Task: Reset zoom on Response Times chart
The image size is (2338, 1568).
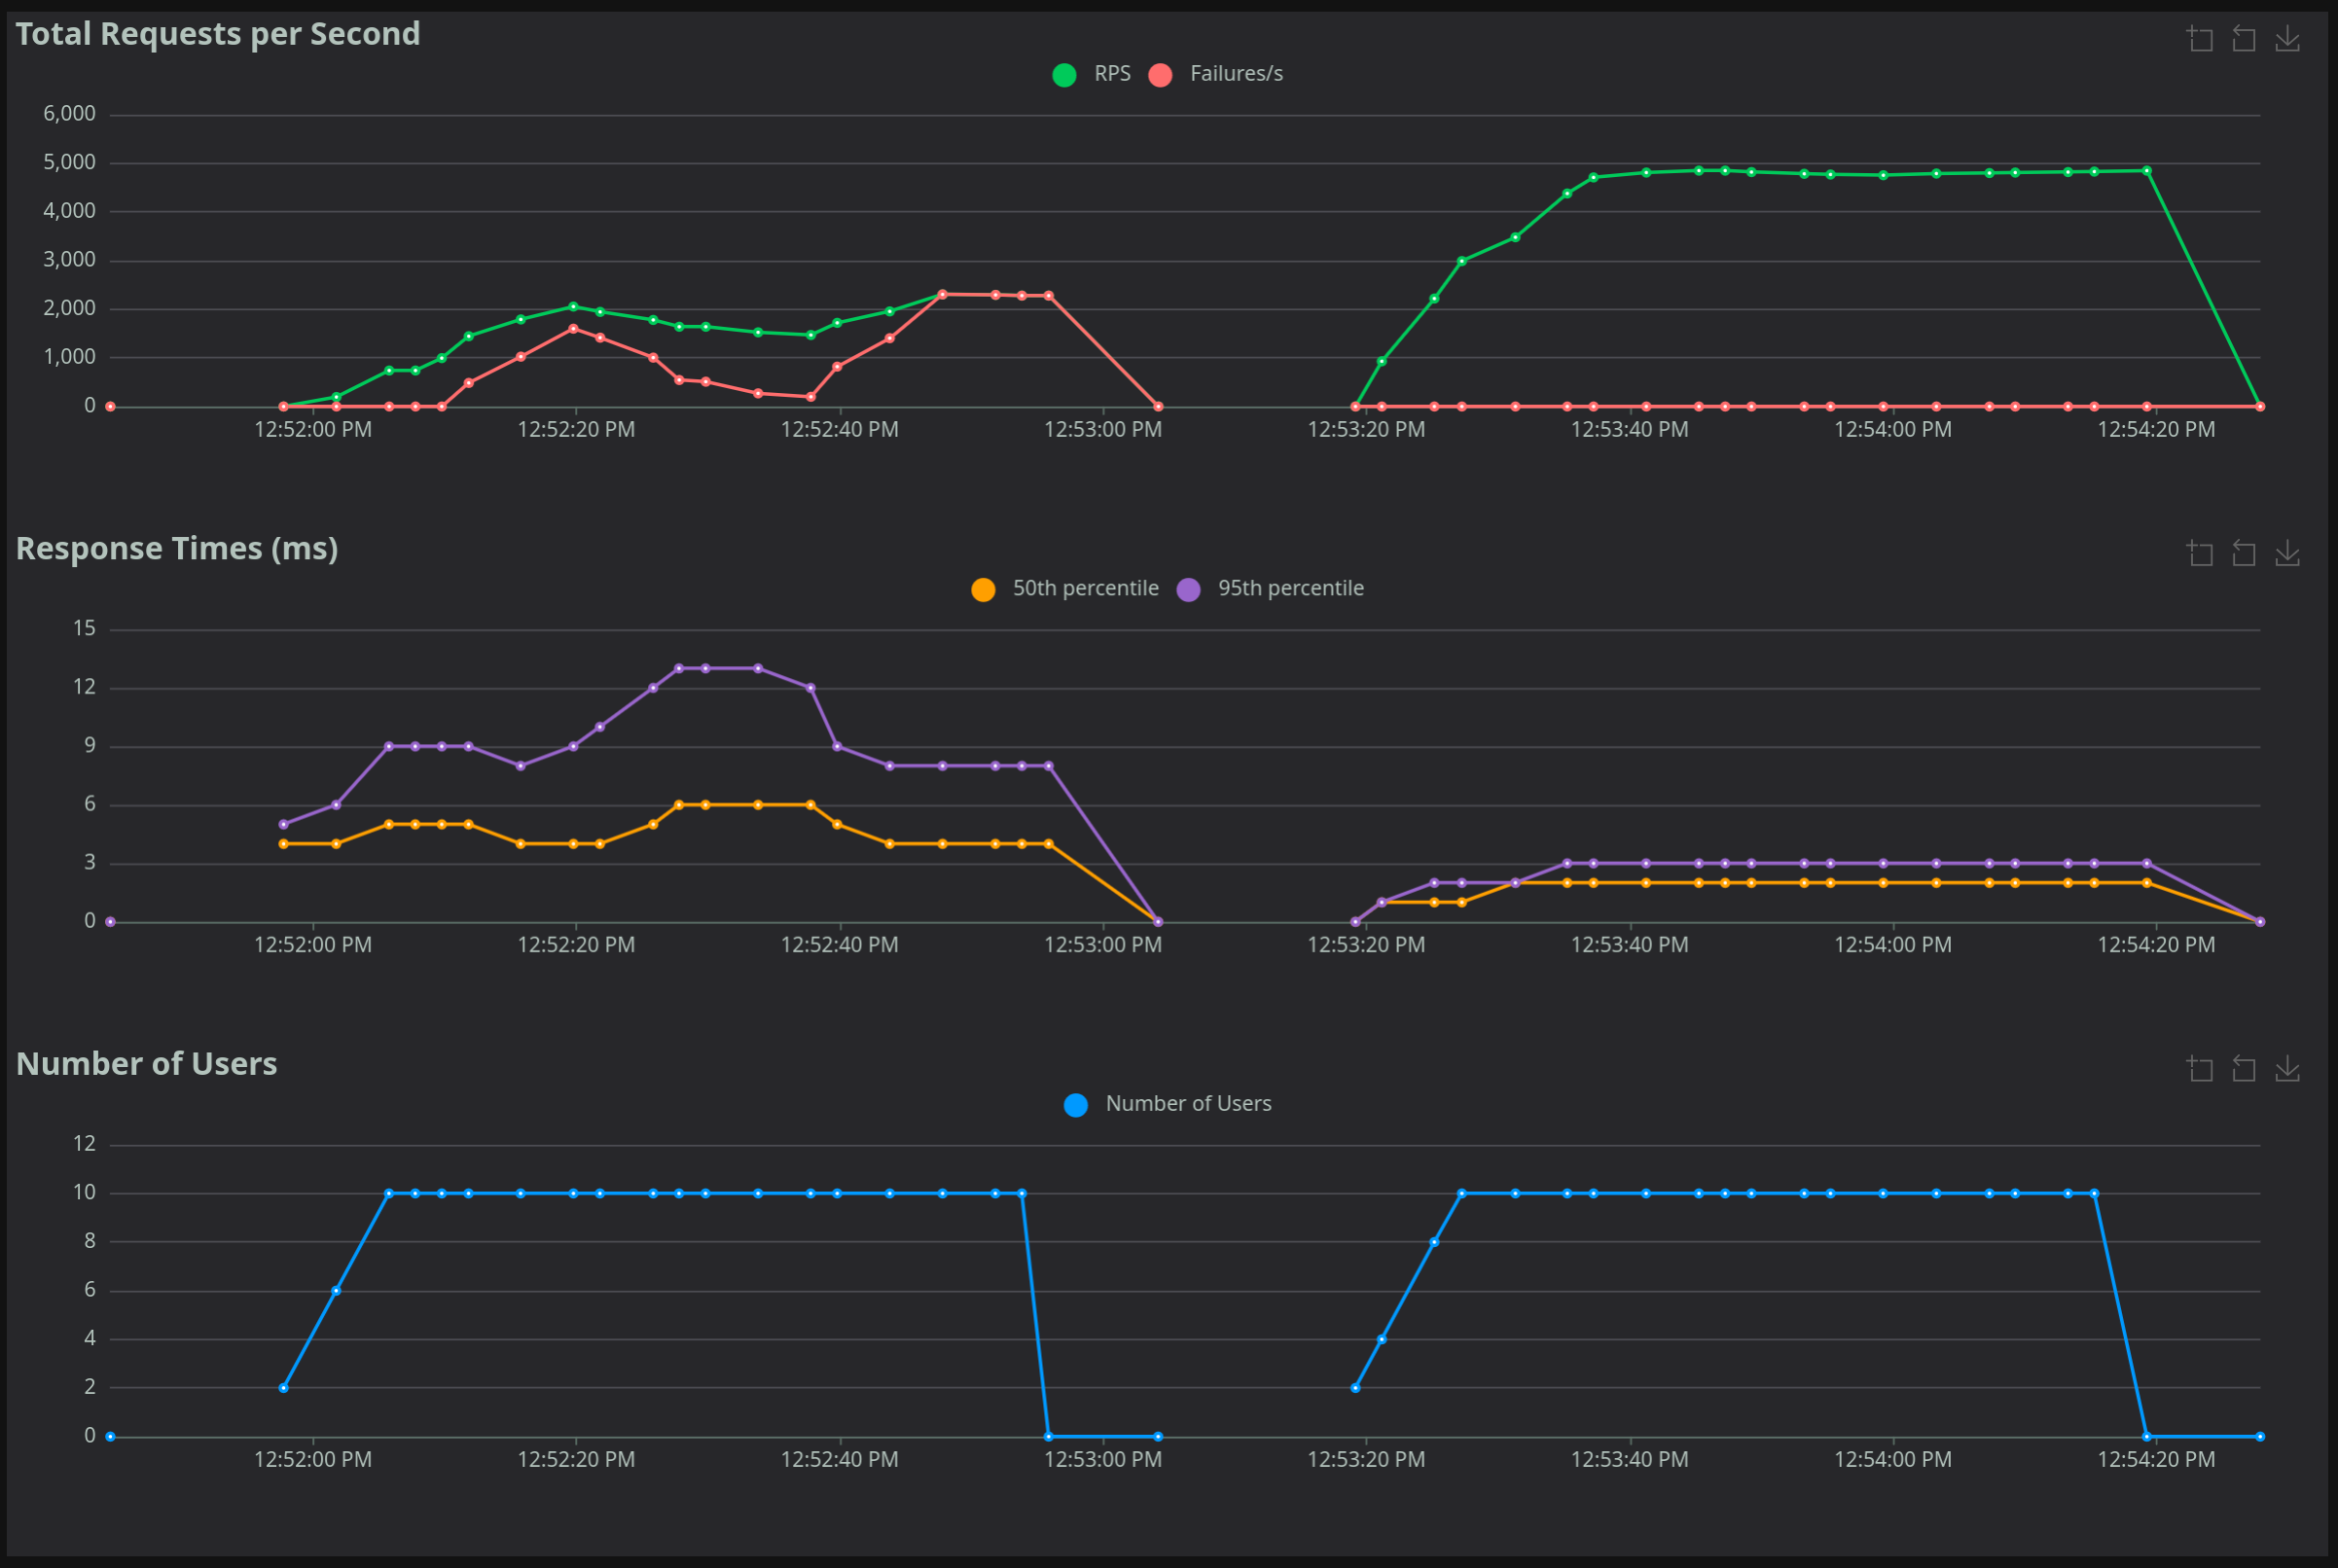Action: [x=2243, y=554]
